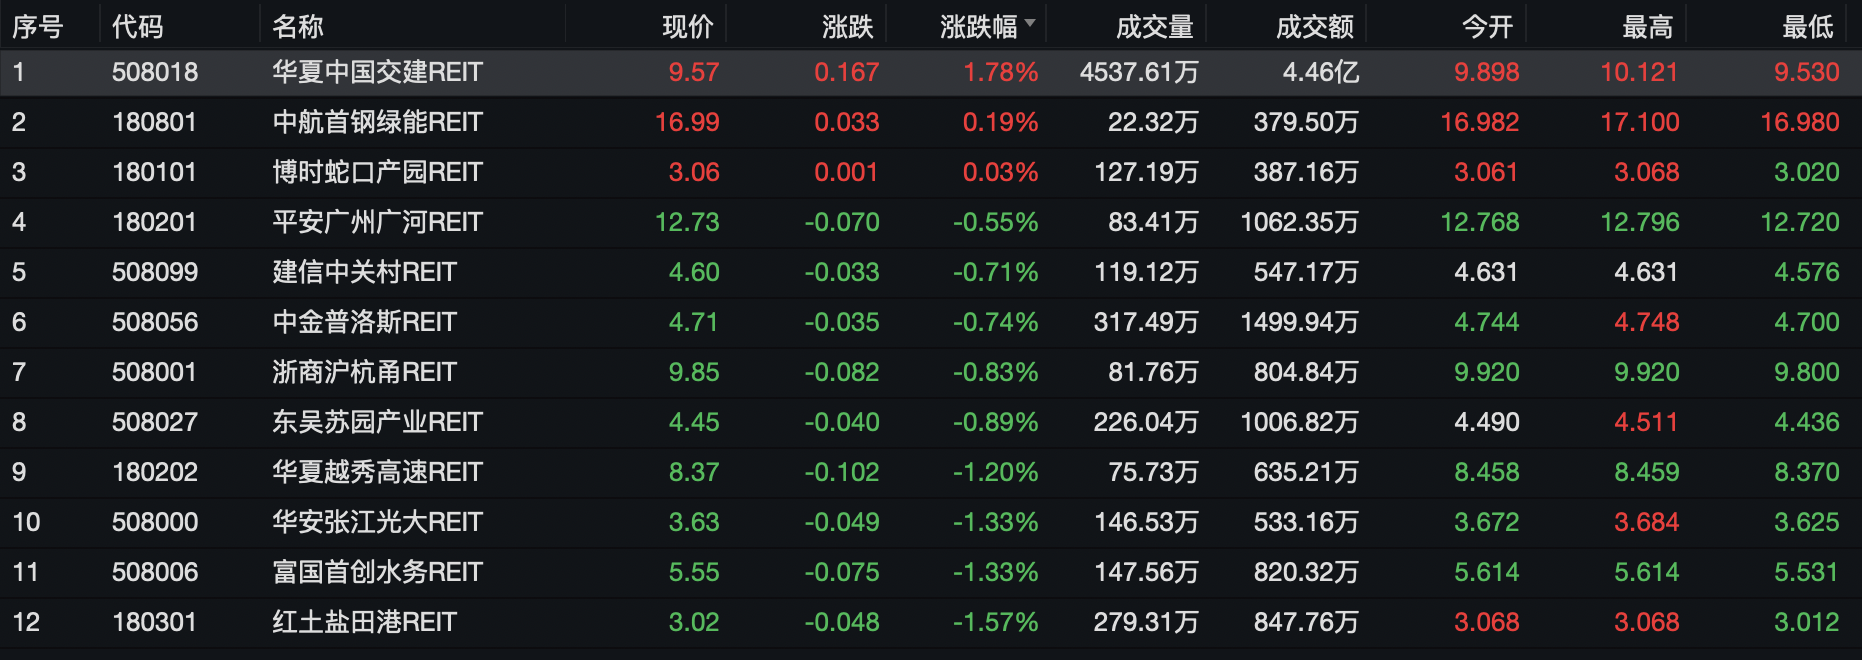
Task: Click the 涨跌幅 sort arrow indicator
Action: (x=1030, y=23)
